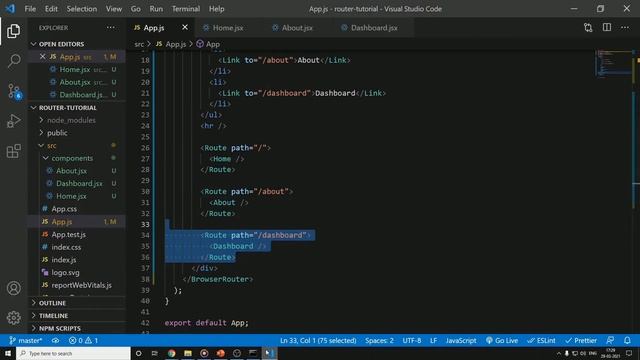Viewport: 640px width, 360px height.
Task: Open the Extensions view
Action: 13,151
